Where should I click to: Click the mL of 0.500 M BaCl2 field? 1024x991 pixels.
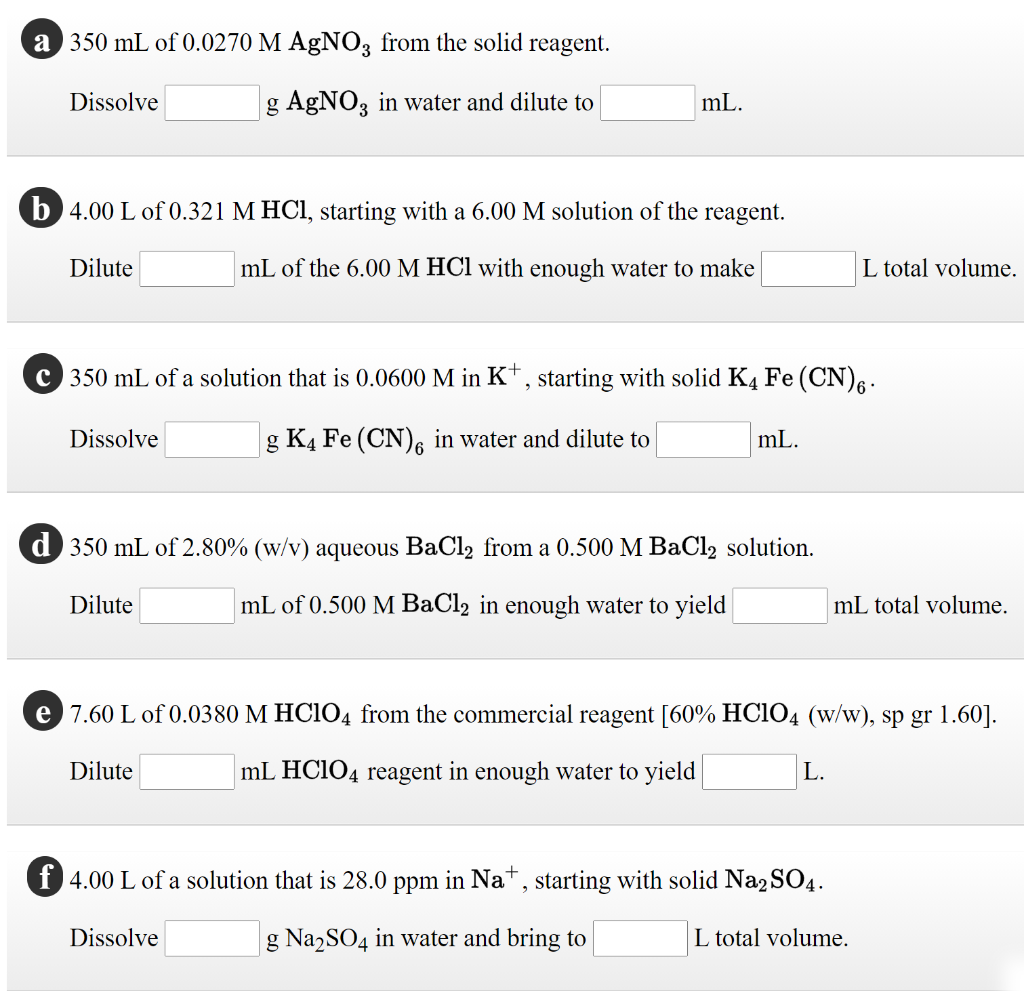point(186,605)
